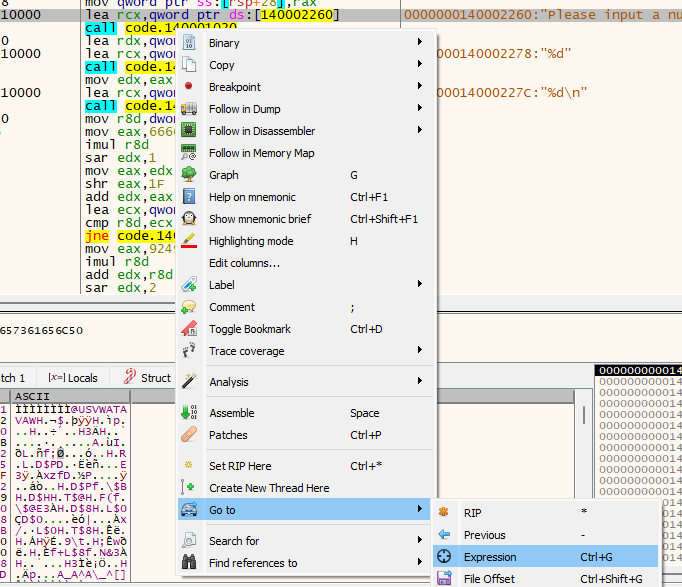The height and width of the screenshot is (587, 682).
Task: Click the Trace coverage footprints icon
Action: click(189, 350)
